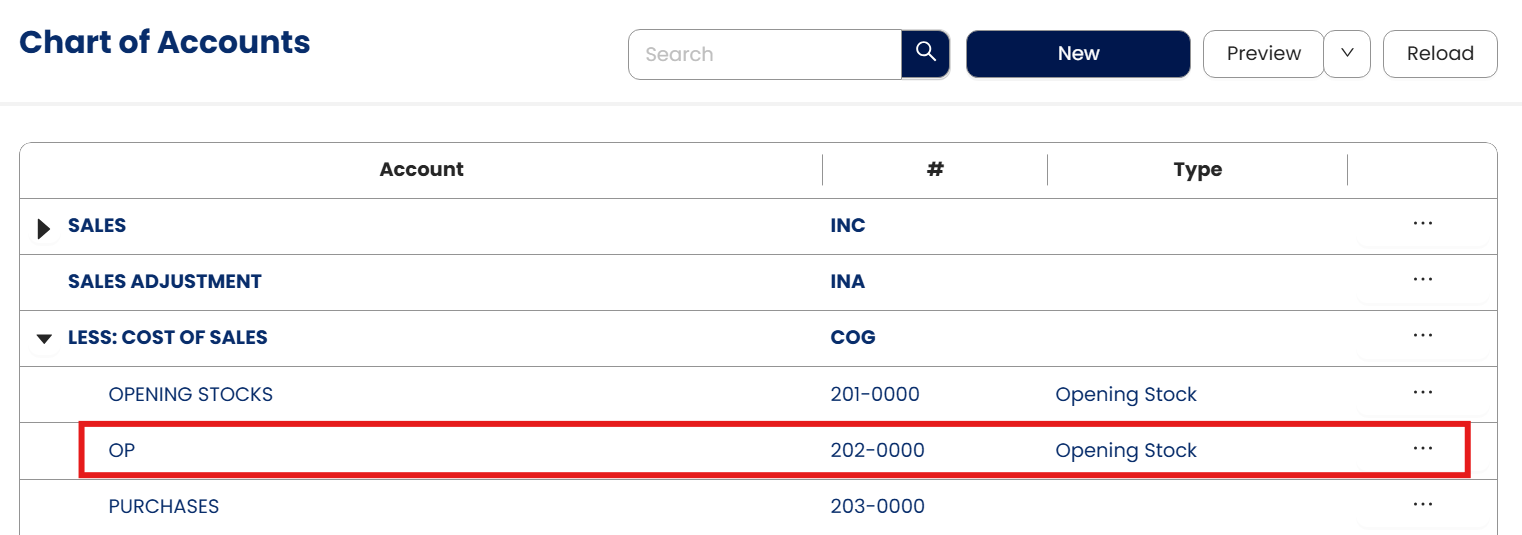Click the Type column header
The width and height of the screenshot is (1522, 535).
click(1197, 170)
